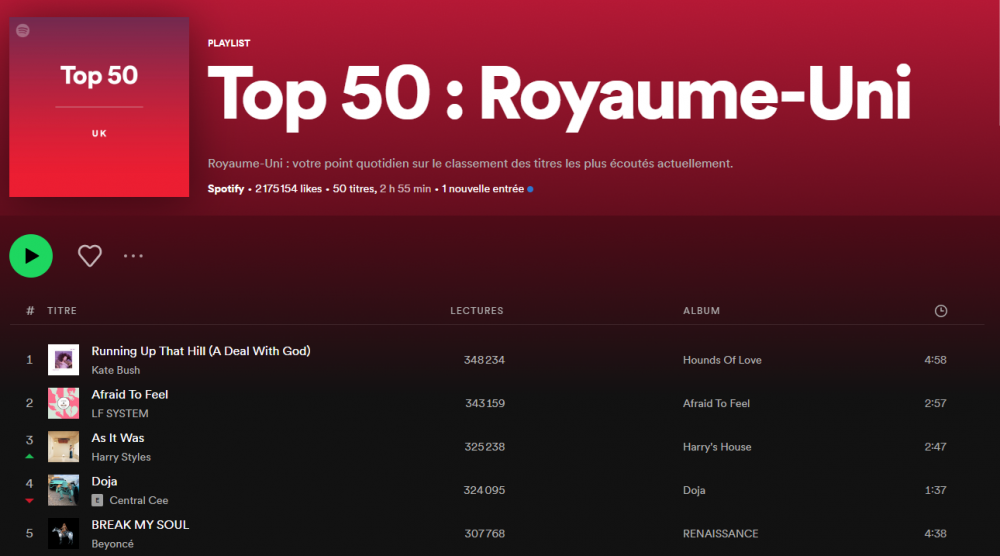Select Running Up That Hill track title

click(x=201, y=351)
